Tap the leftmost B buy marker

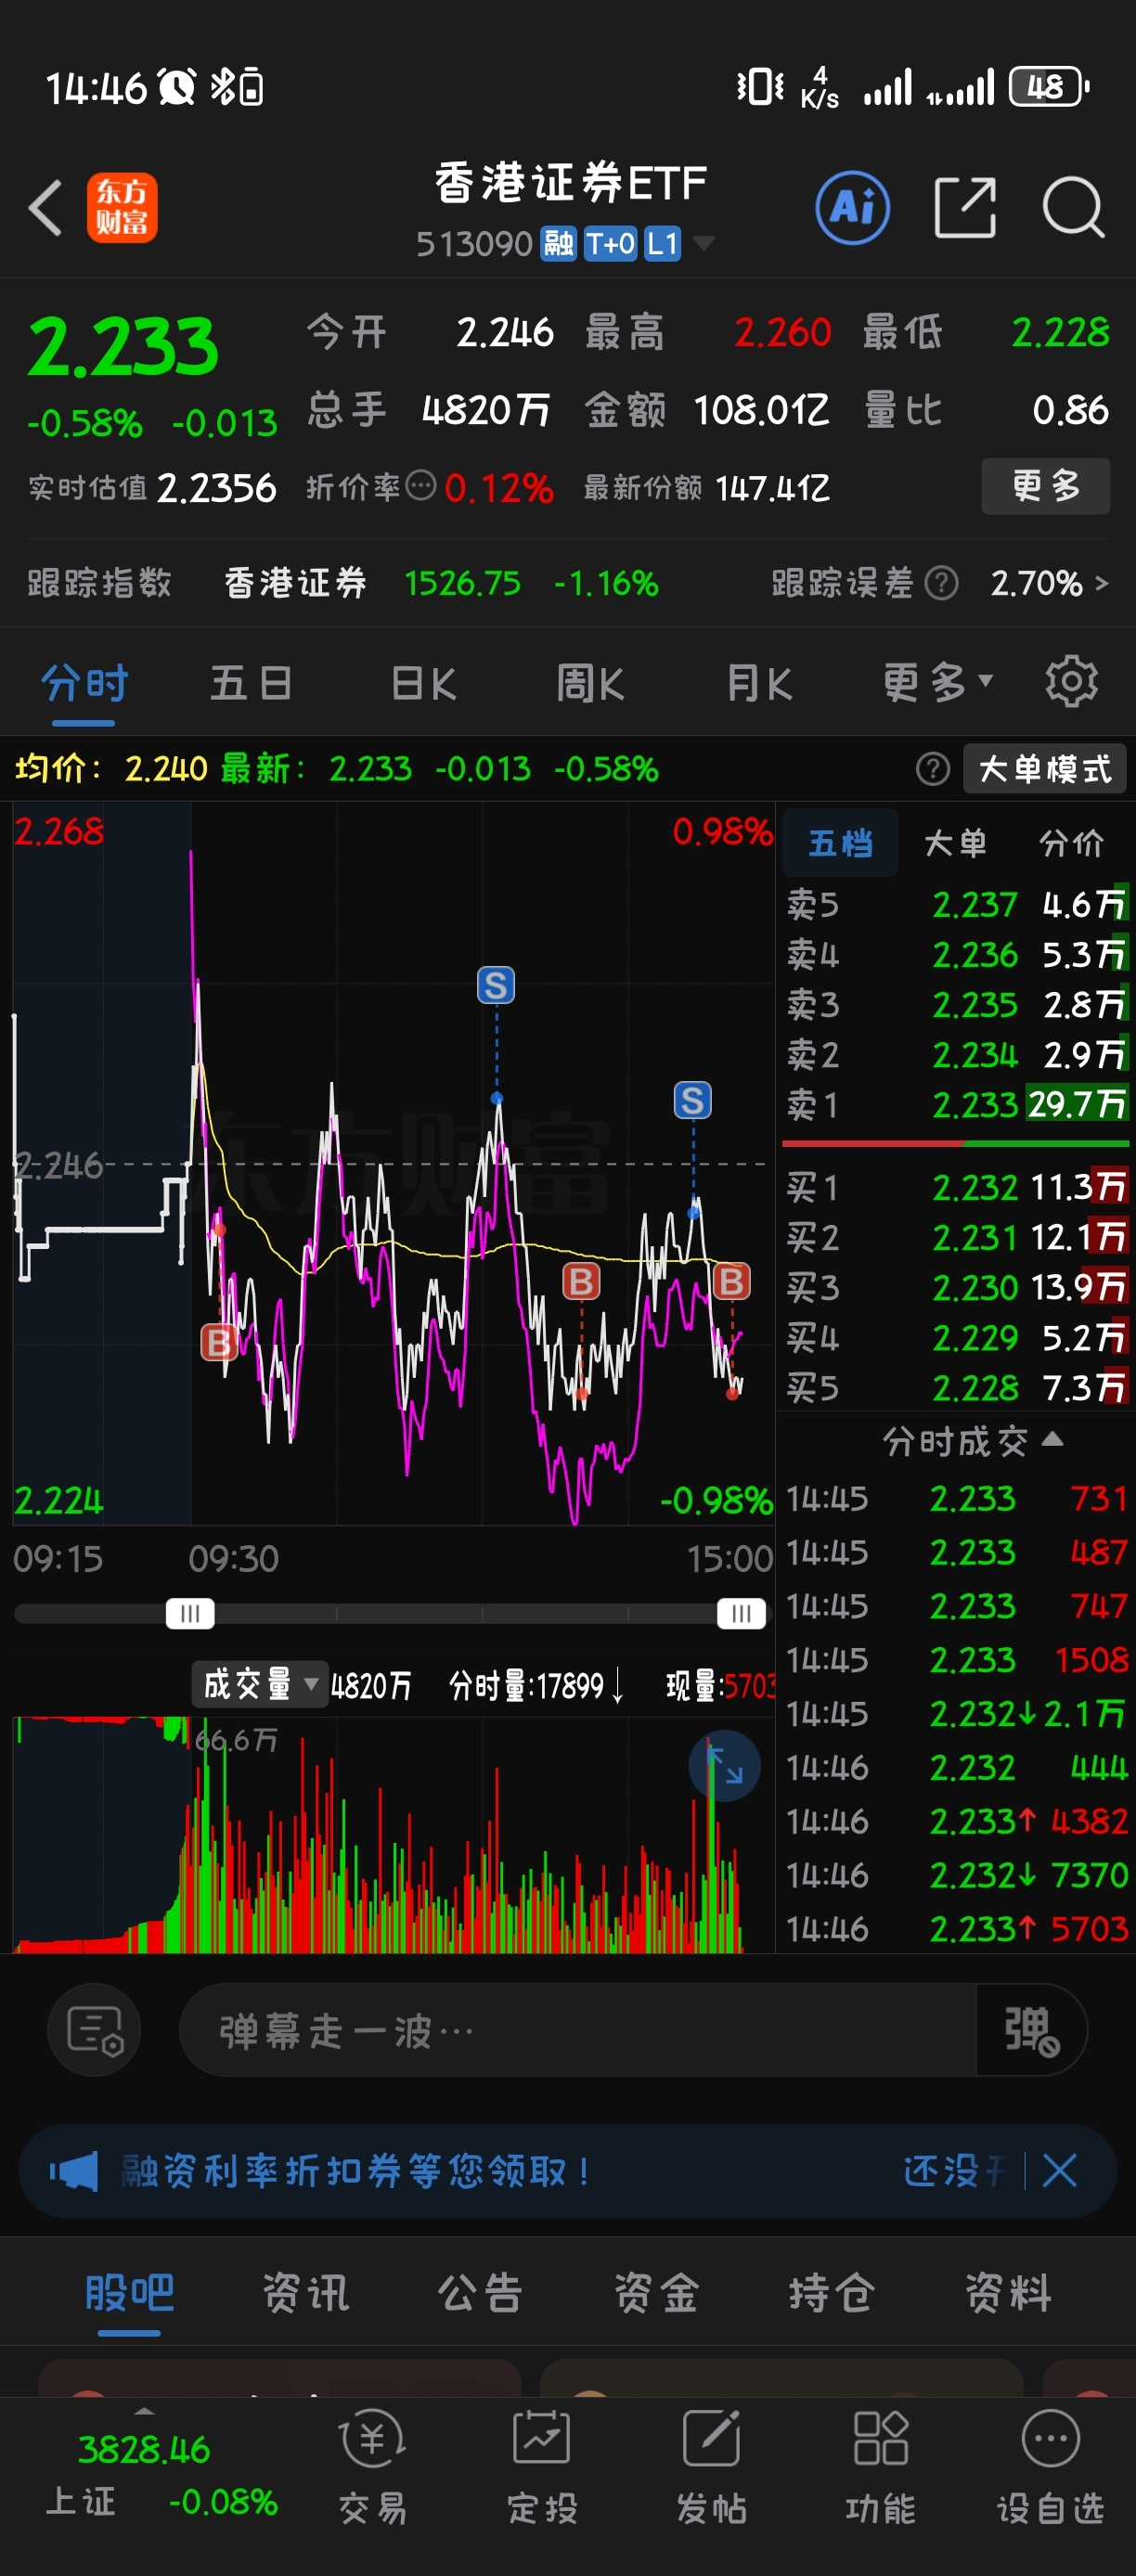click(x=219, y=1341)
